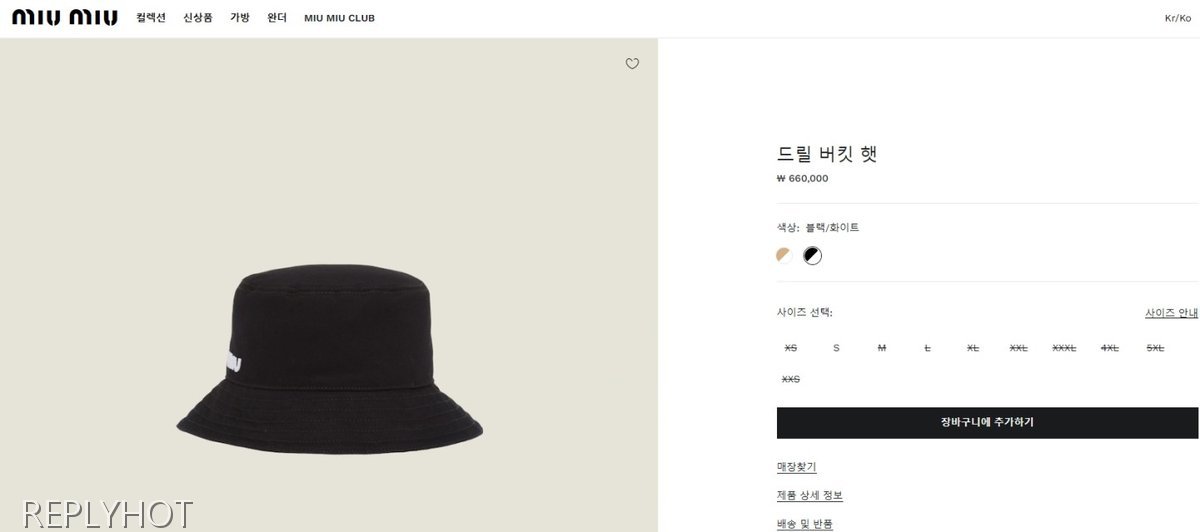Choose size S
Screen dimensions: 1200x532
click(x=836, y=348)
